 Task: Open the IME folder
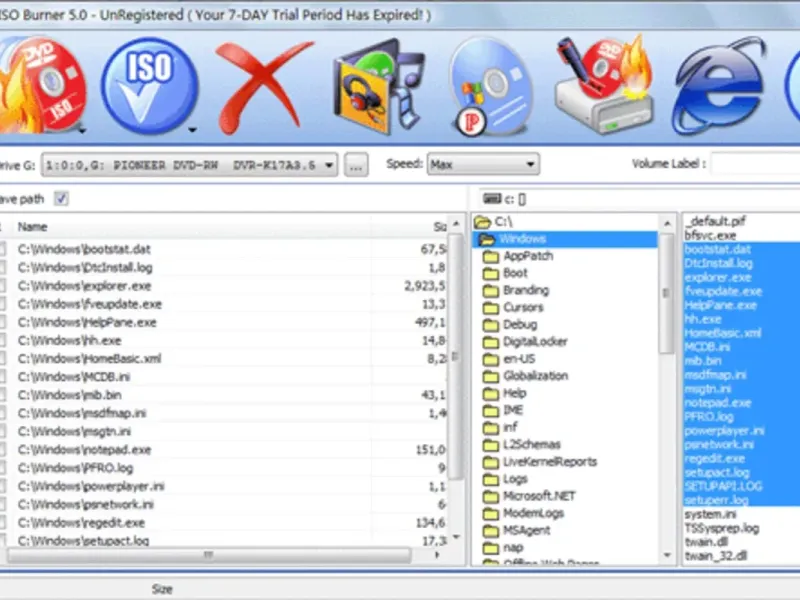503,410
